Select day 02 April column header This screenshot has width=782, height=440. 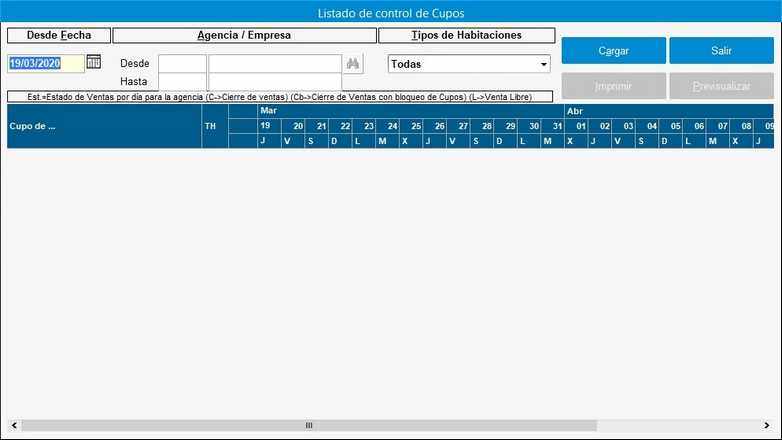600,126
